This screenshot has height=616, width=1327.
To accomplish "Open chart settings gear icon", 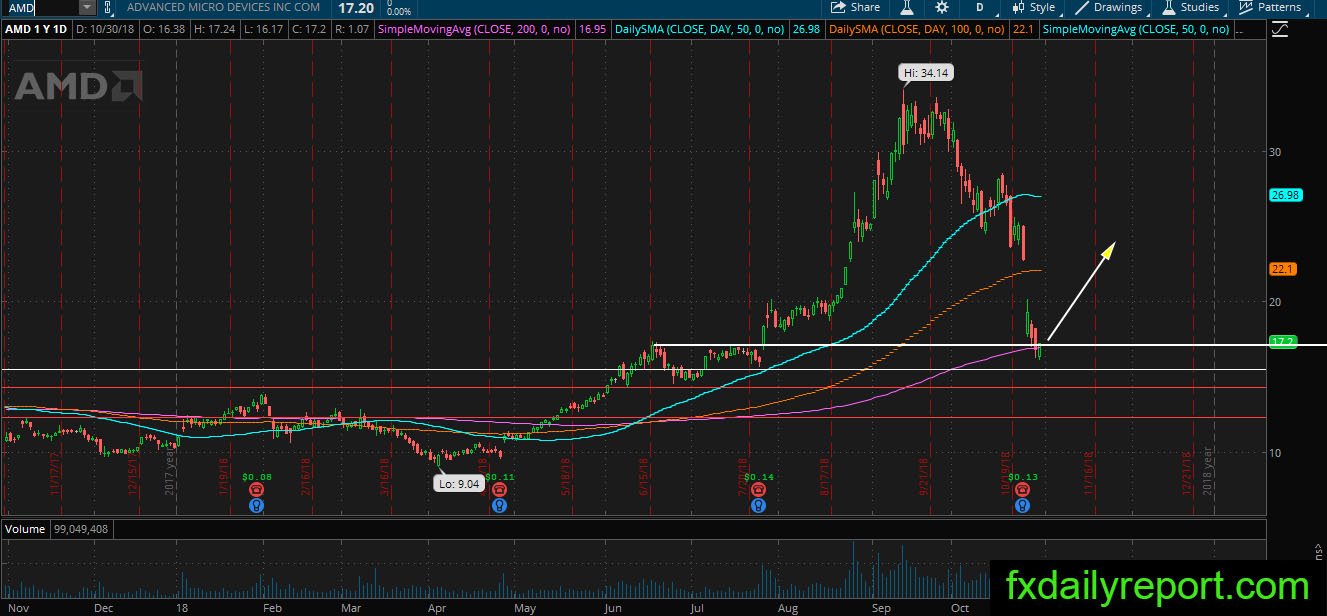I will click(x=941, y=7).
